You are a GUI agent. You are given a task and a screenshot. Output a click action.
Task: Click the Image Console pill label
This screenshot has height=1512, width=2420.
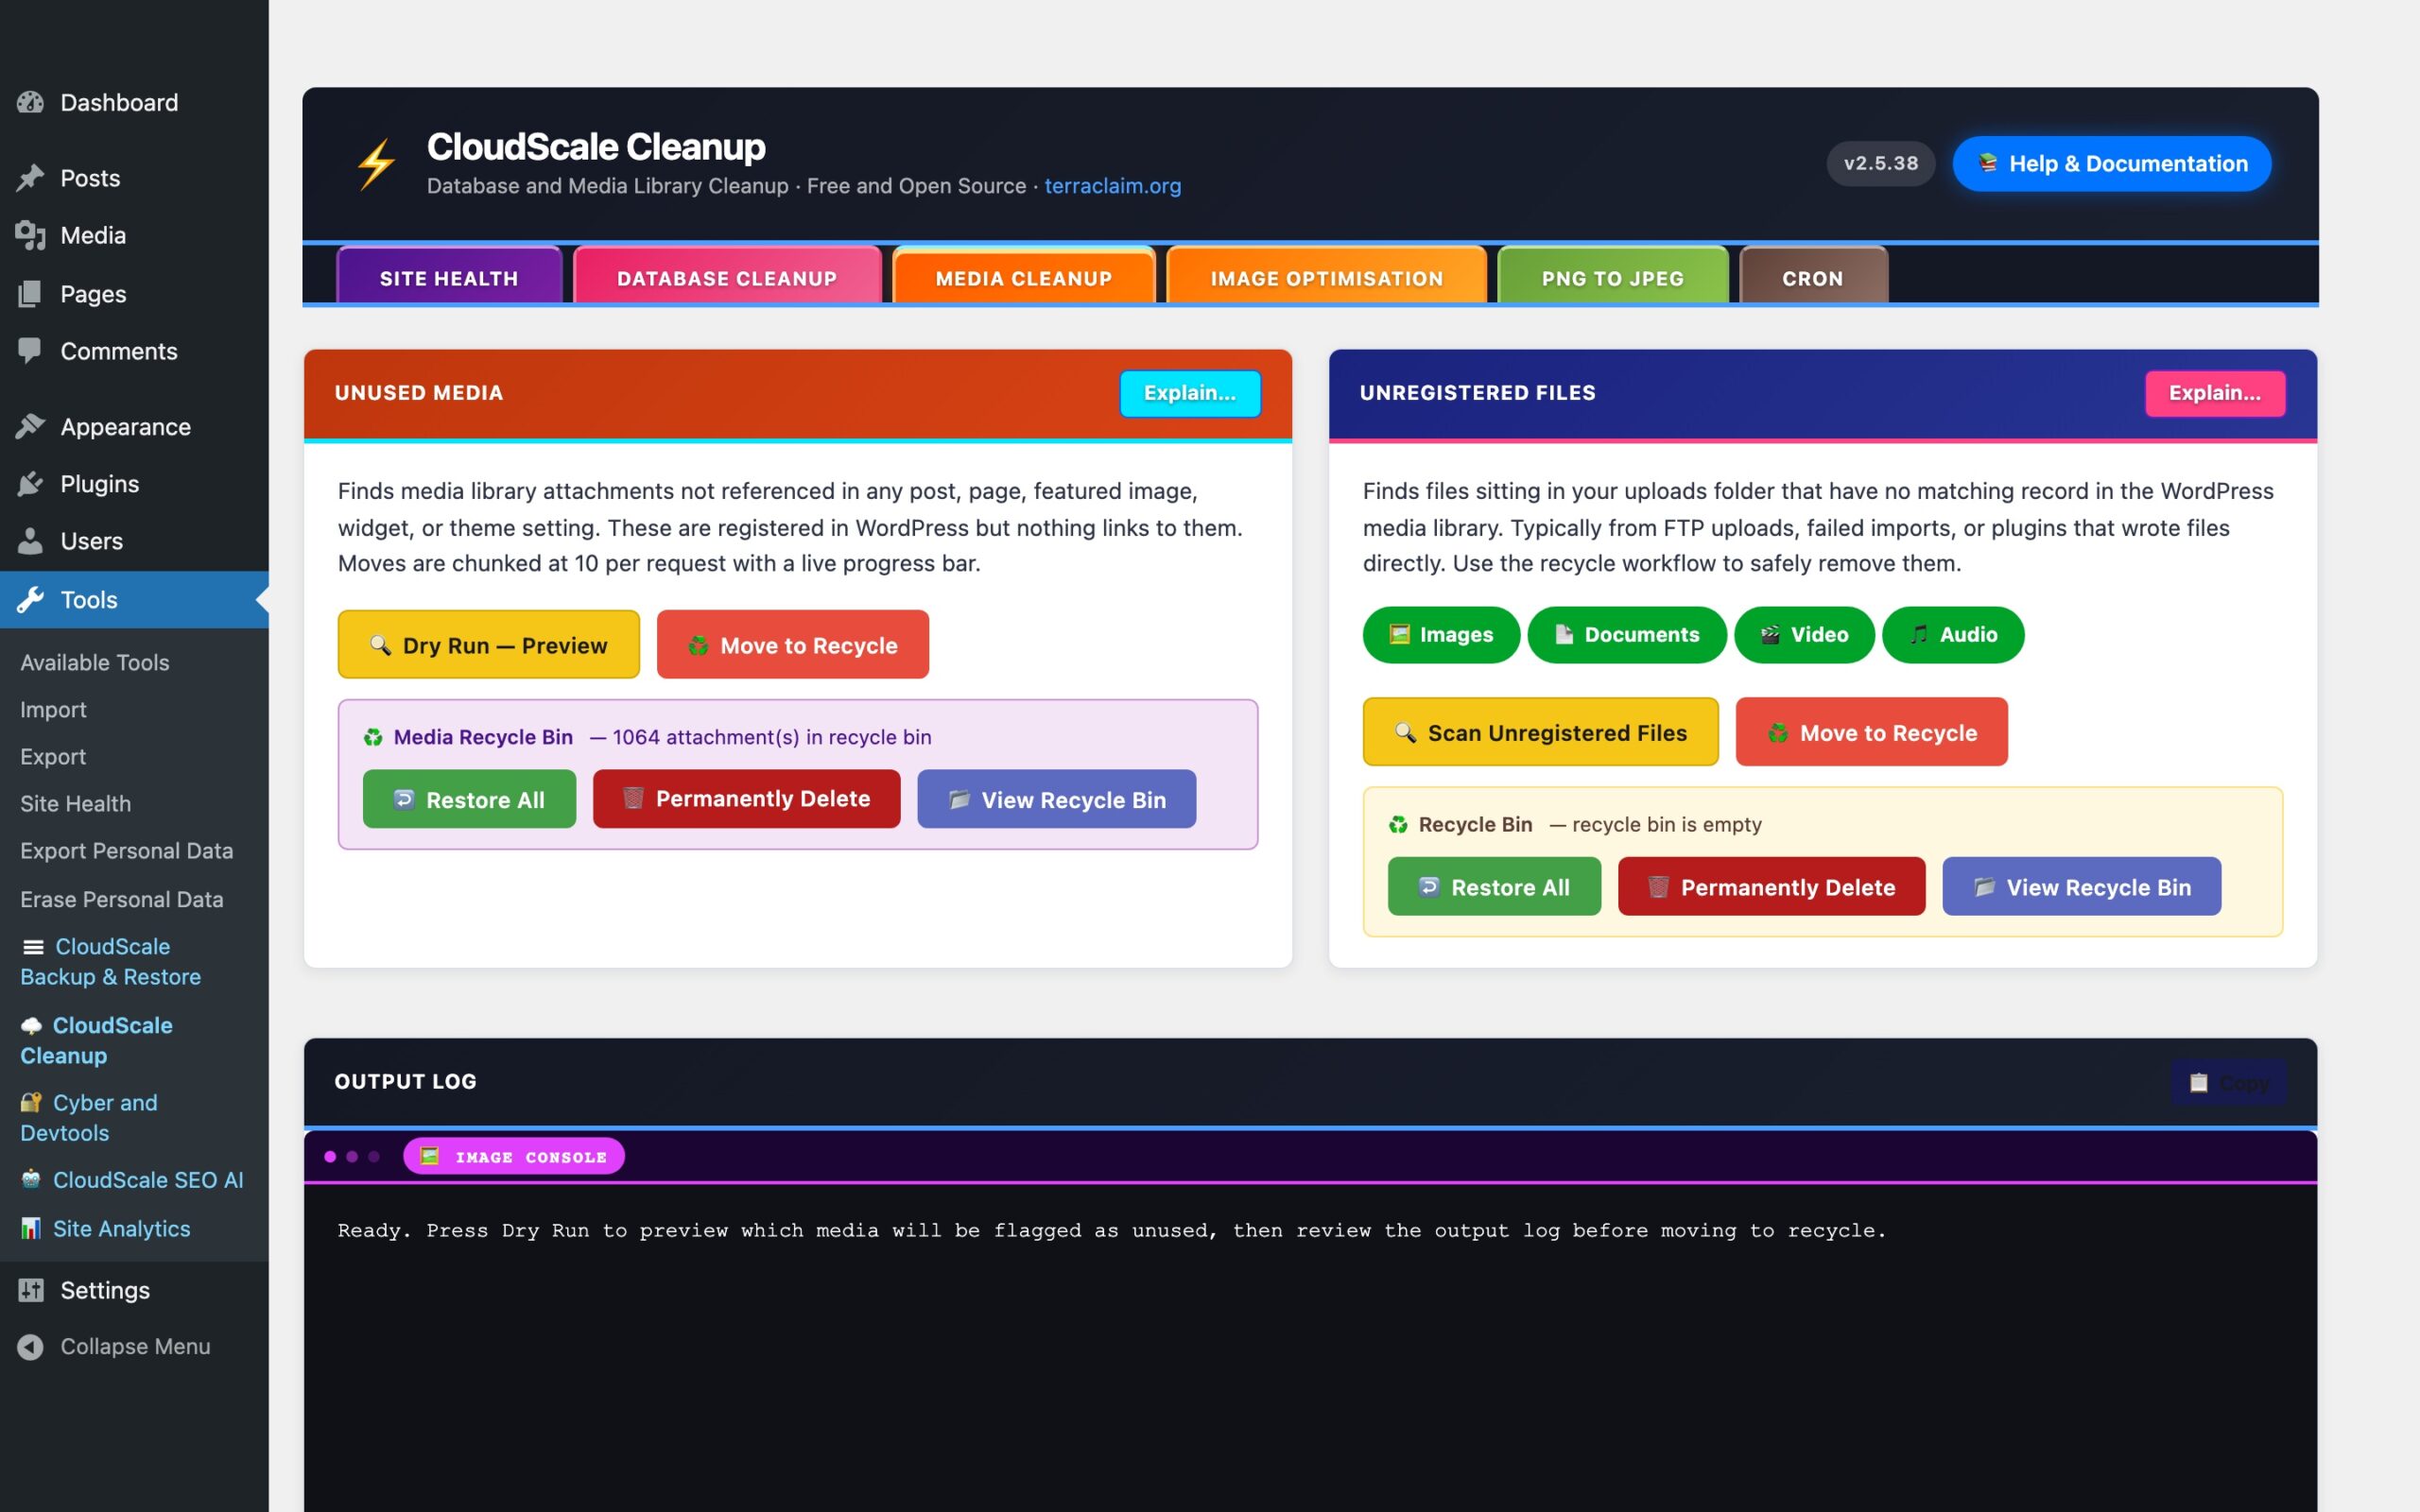coord(513,1156)
